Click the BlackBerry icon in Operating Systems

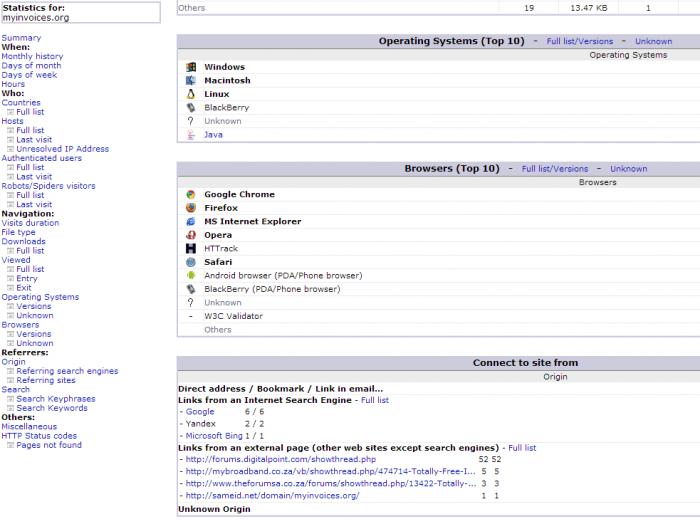tap(191, 108)
